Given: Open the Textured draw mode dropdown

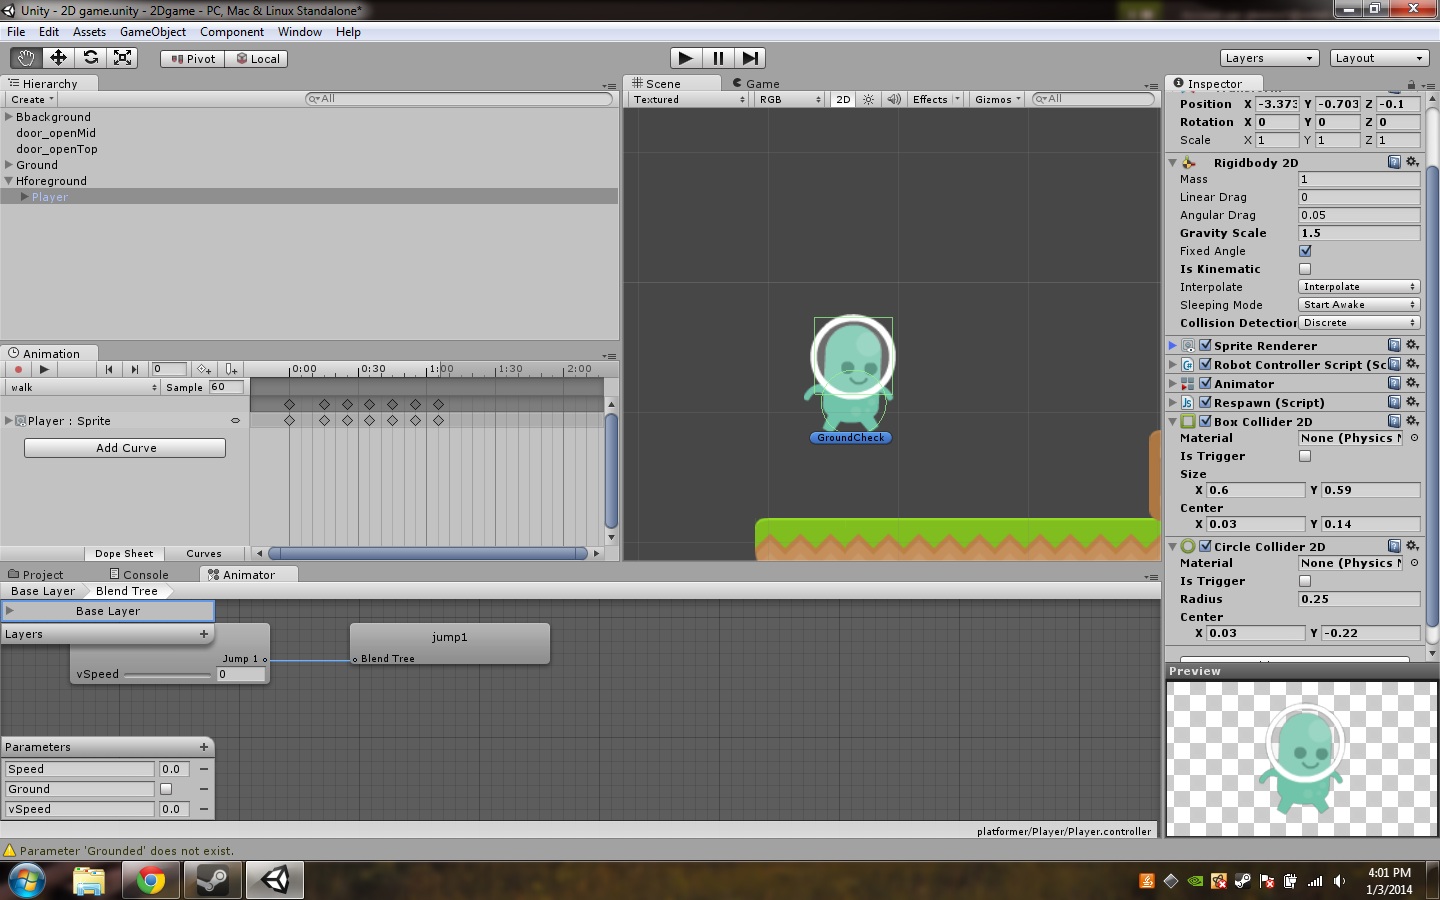Looking at the screenshot, I should click(688, 99).
